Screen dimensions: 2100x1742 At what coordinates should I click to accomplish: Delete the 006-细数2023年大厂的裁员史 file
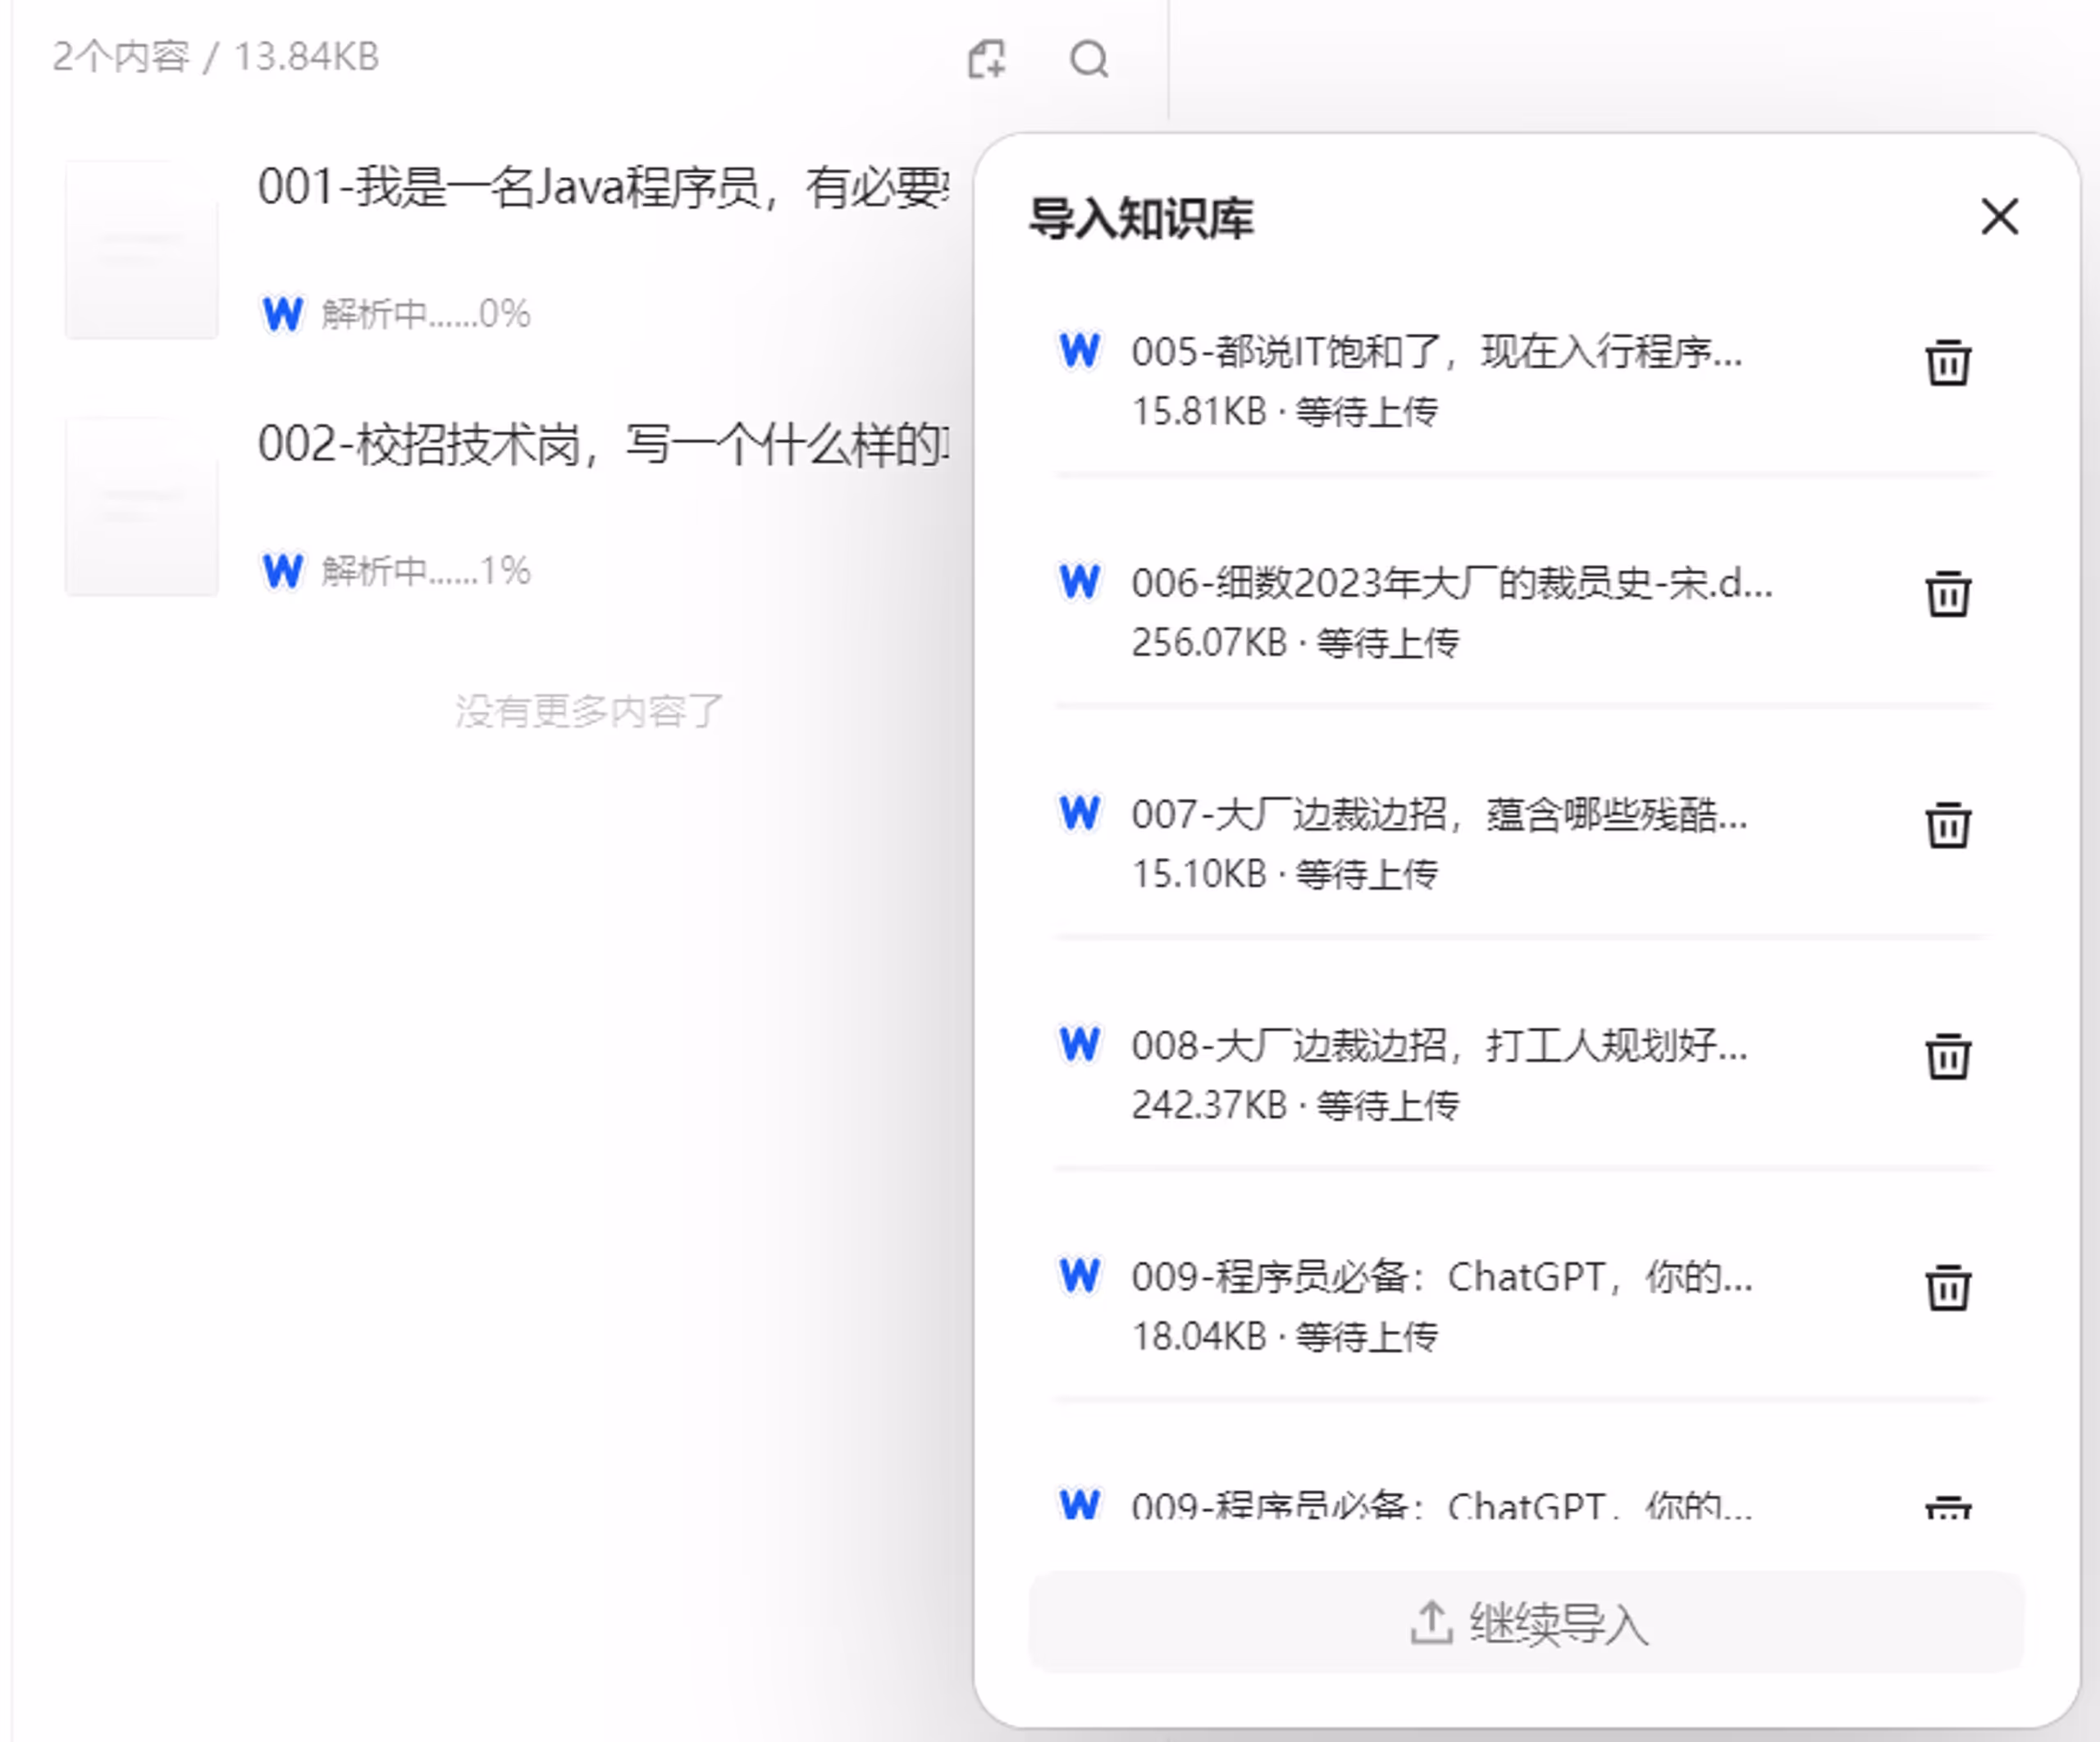(1948, 594)
